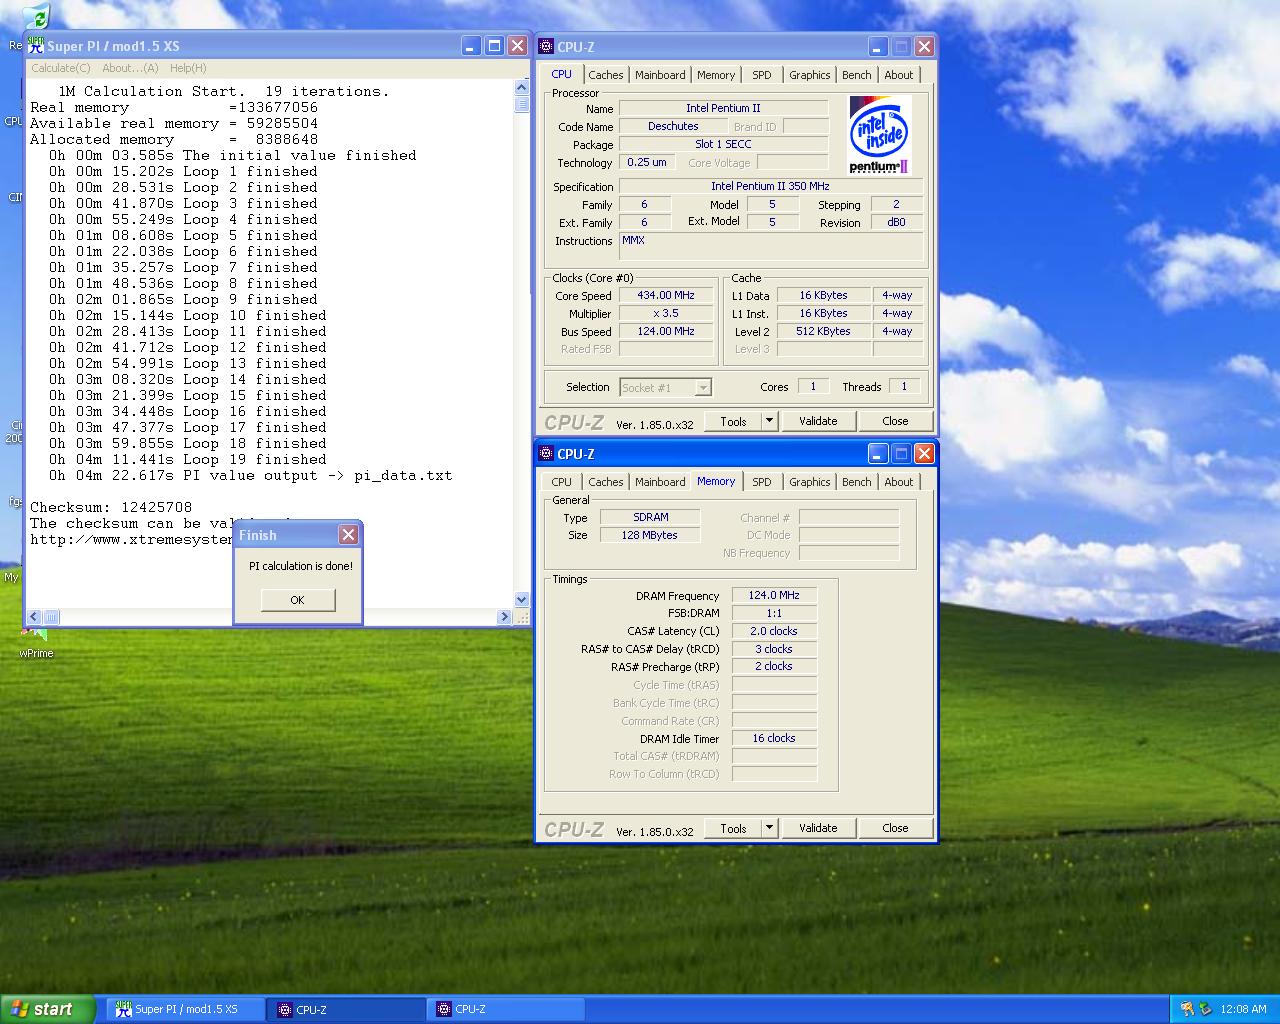Screen dimensions: 1280x1024
Task: Click Super PI horizontal scrollbar right arrow
Action: [x=504, y=617]
